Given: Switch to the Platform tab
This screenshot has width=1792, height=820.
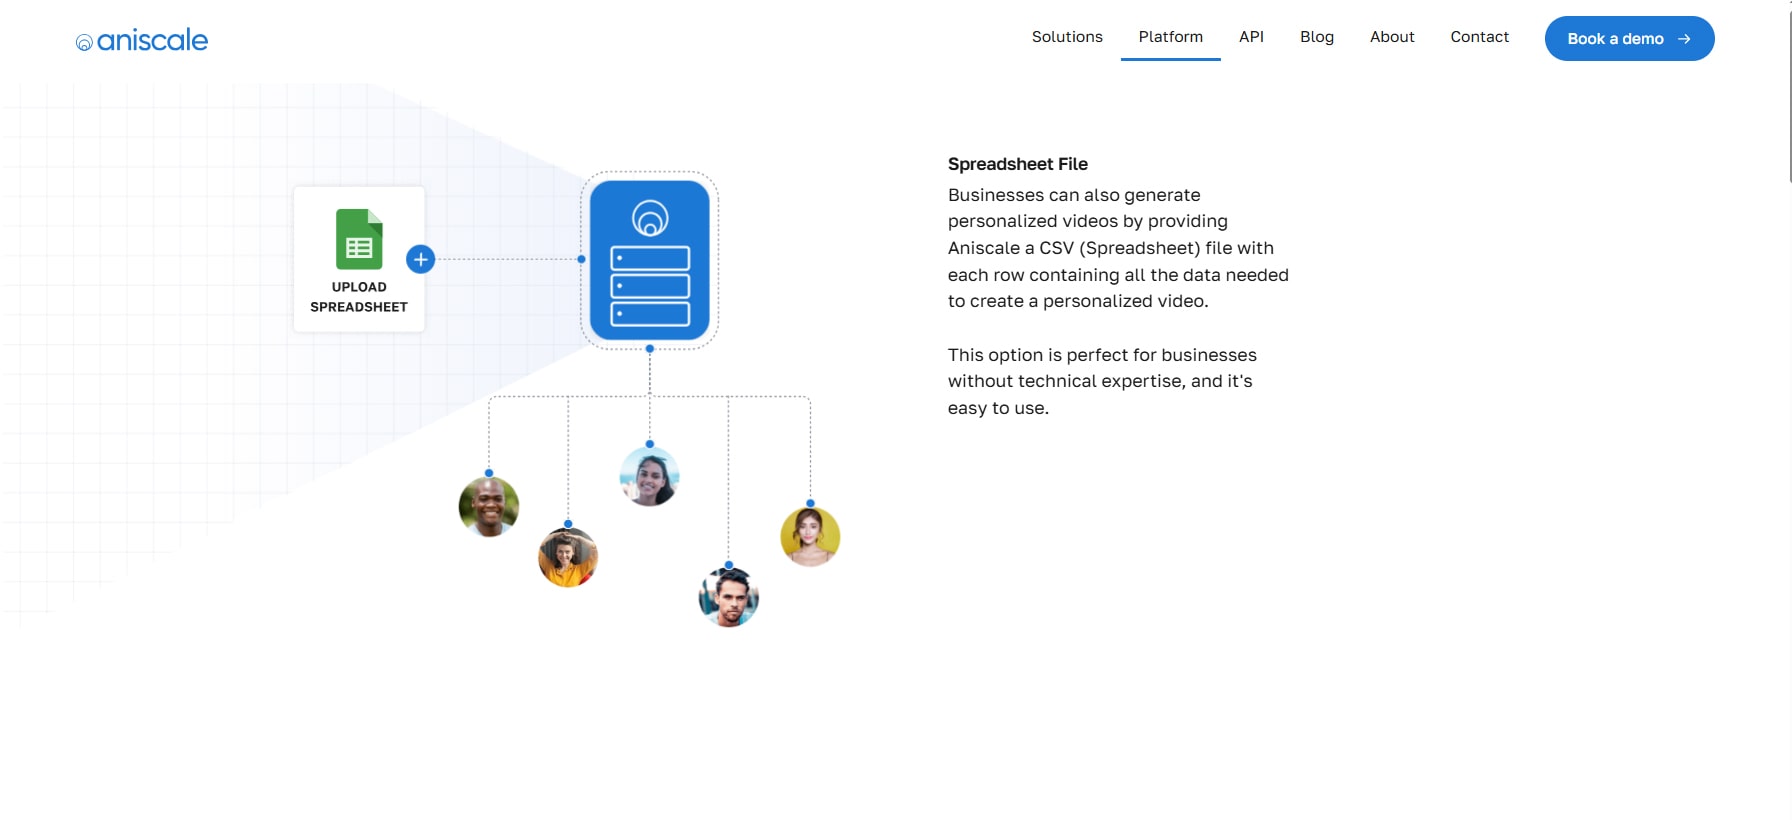Looking at the screenshot, I should 1170,37.
